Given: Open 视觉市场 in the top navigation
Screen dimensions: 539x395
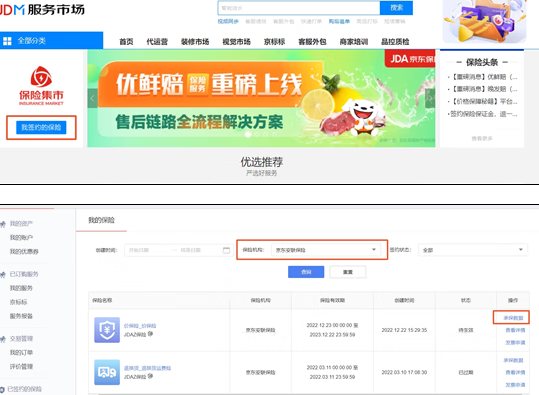Looking at the screenshot, I should (236, 42).
